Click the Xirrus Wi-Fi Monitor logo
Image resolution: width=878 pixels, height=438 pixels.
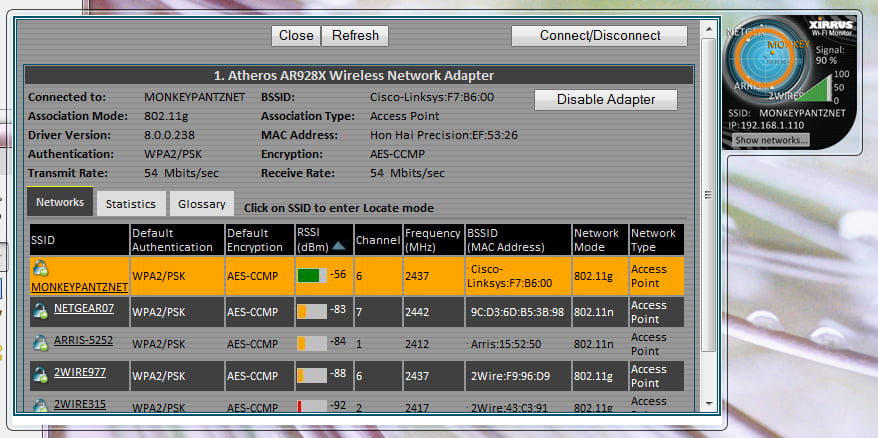coord(831,27)
